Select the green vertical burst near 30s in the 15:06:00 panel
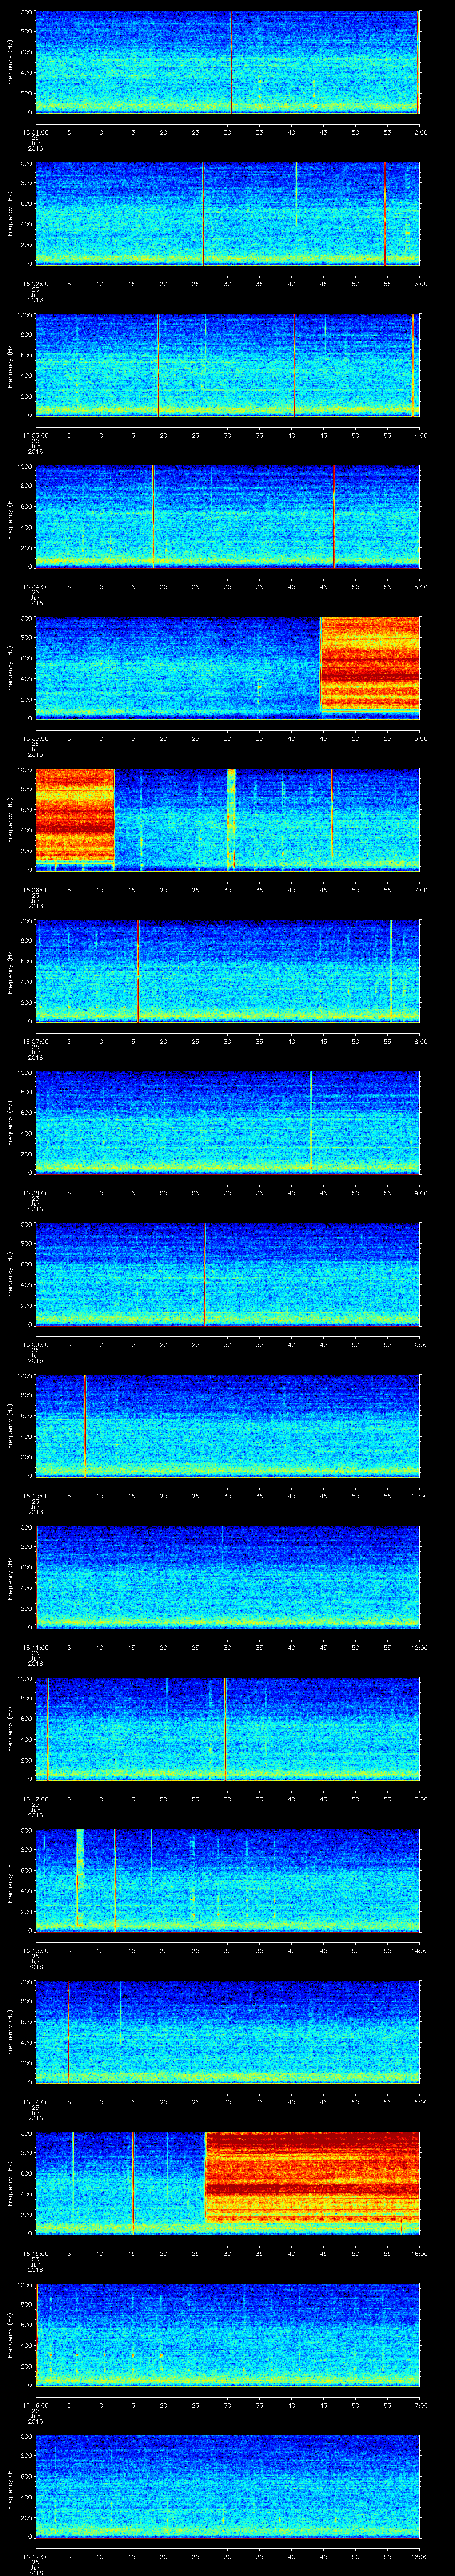The width and height of the screenshot is (455, 2576). coord(232,816)
